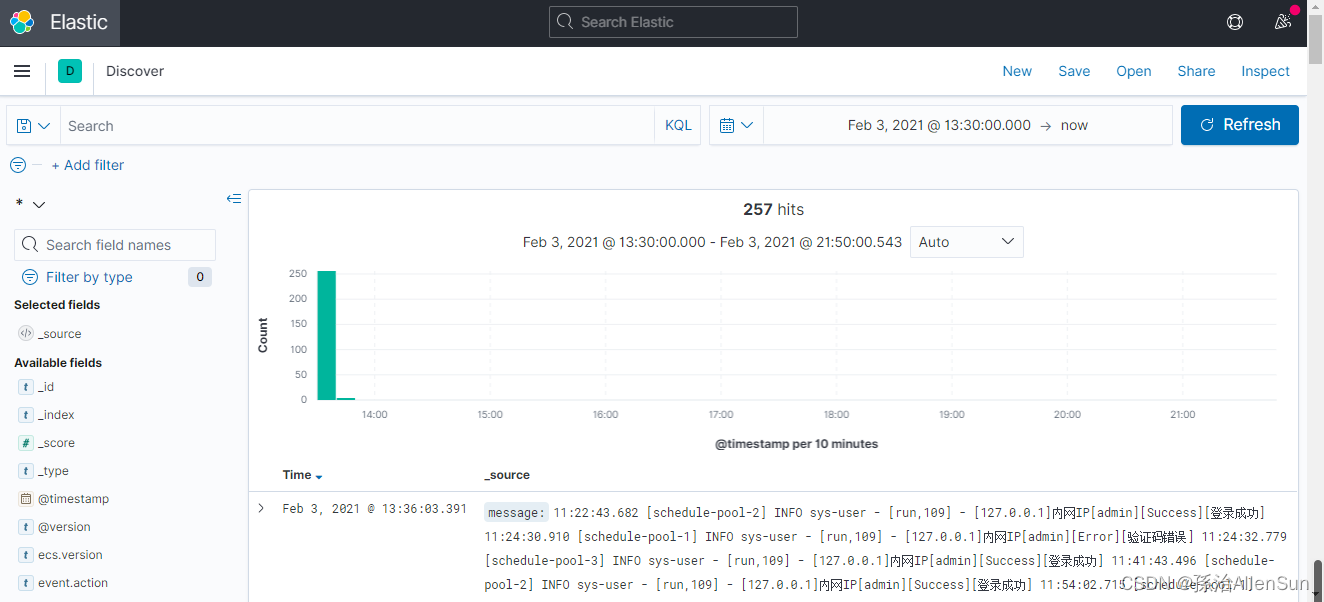The height and width of the screenshot is (602, 1324).
Task: Click the filter count badge 0
Action: 200,277
